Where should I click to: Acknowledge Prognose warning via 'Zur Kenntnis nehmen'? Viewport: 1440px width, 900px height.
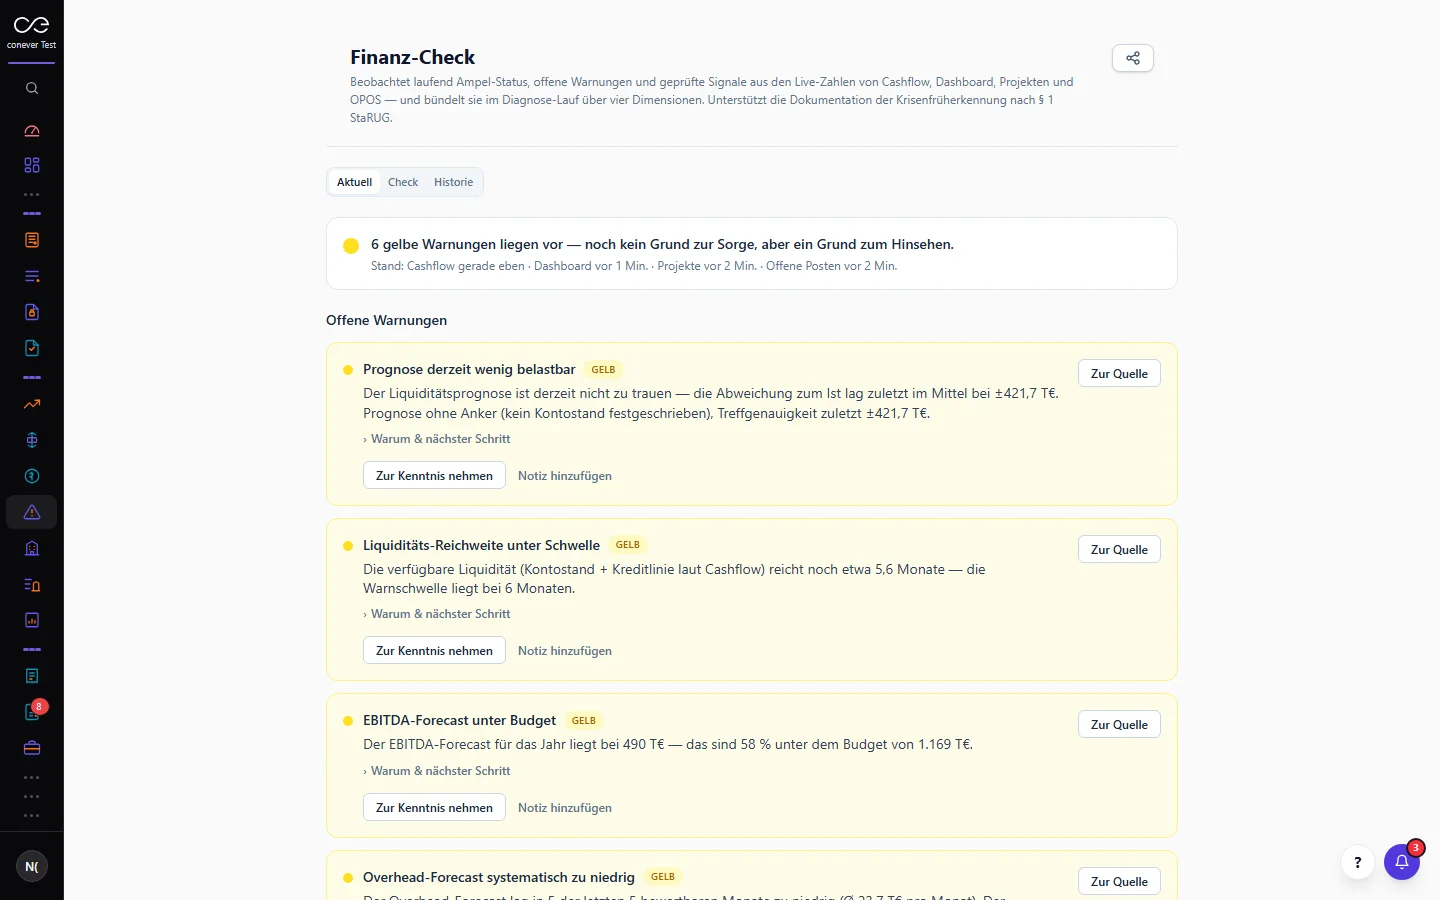coord(434,475)
